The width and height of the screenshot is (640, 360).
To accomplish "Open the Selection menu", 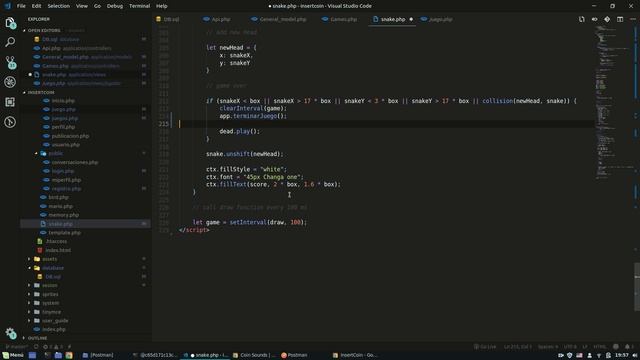I will click(59, 6).
